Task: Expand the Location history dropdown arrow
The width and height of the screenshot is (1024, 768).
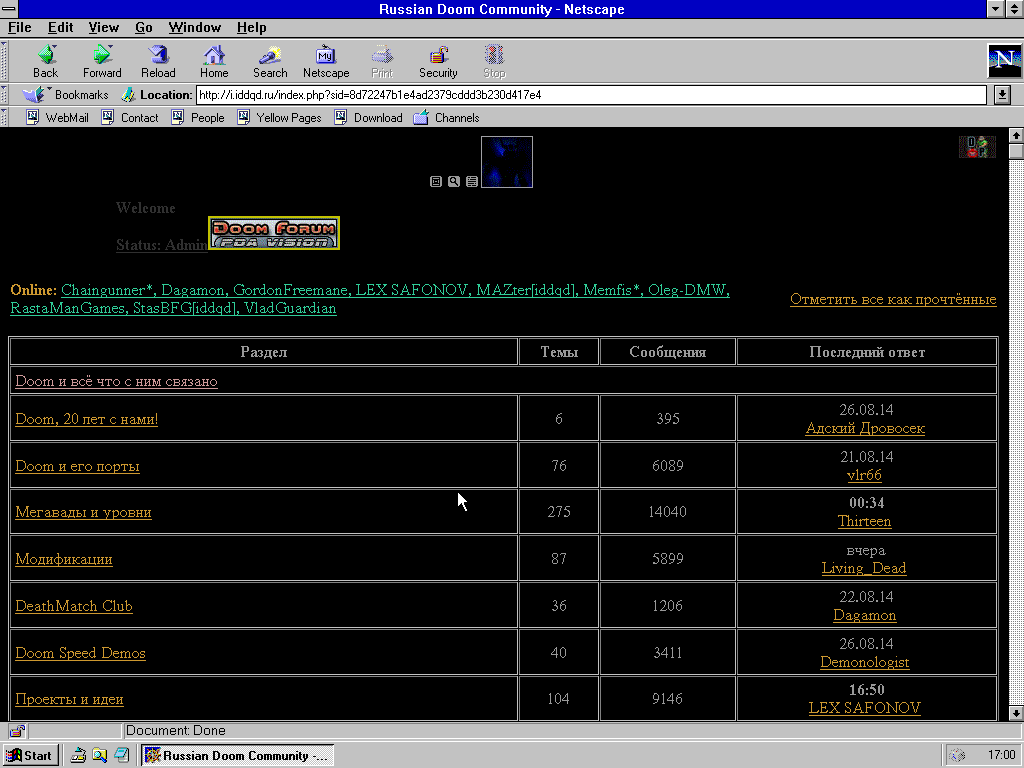Action: click(x=1002, y=95)
